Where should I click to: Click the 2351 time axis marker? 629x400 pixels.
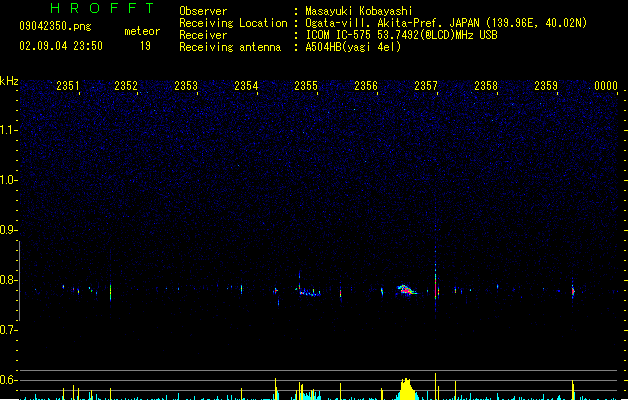[x=68, y=86]
